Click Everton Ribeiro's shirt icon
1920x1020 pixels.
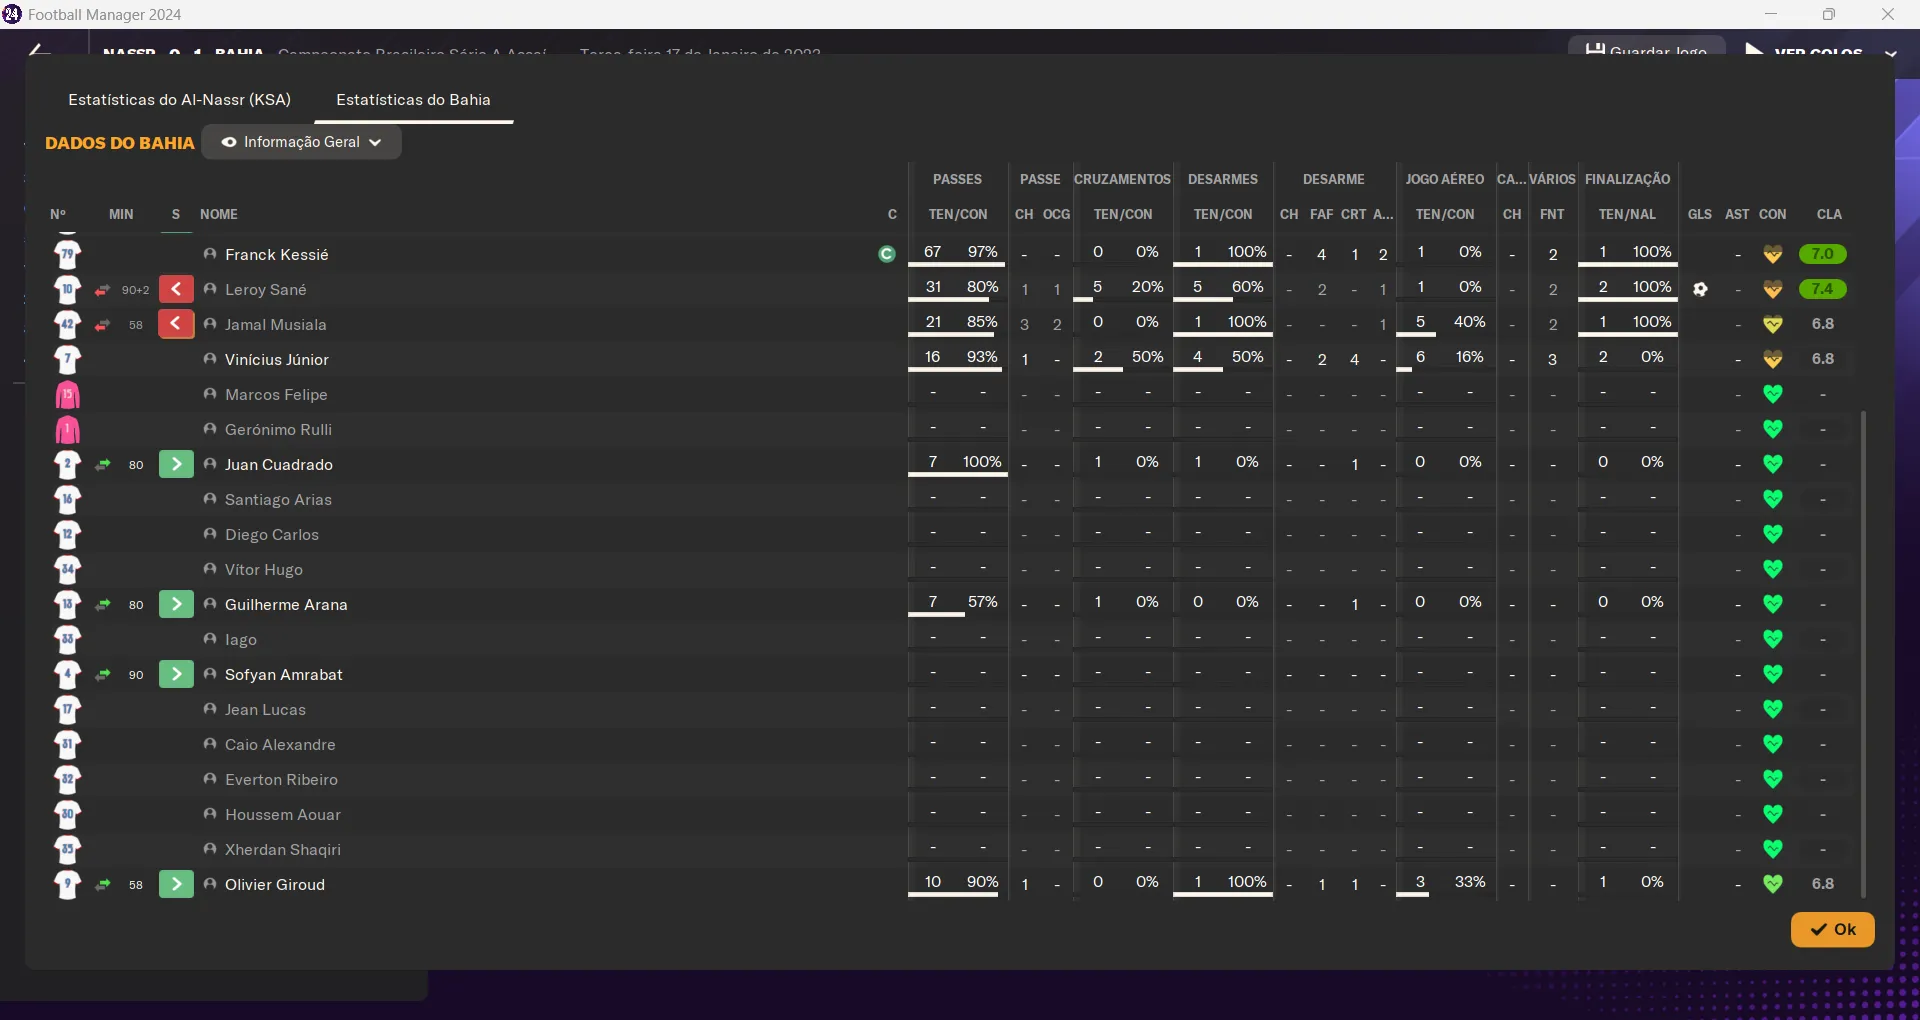[68, 779]
